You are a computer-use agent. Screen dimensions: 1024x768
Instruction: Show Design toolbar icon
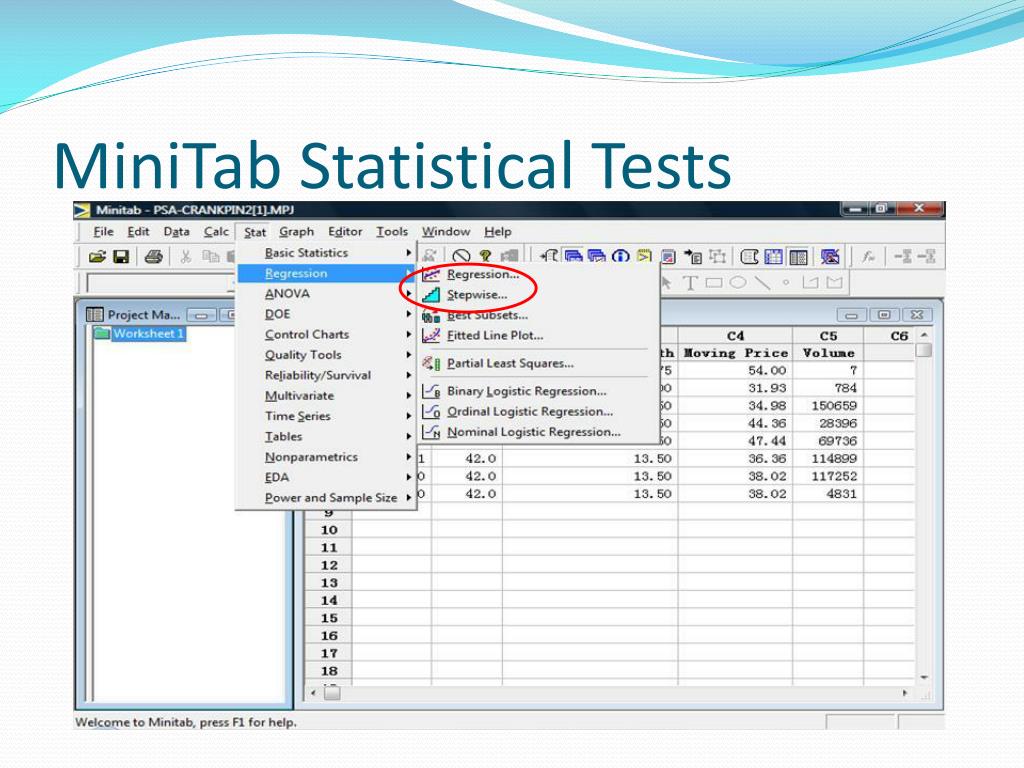pyautogui.click(x=717, y=256)
